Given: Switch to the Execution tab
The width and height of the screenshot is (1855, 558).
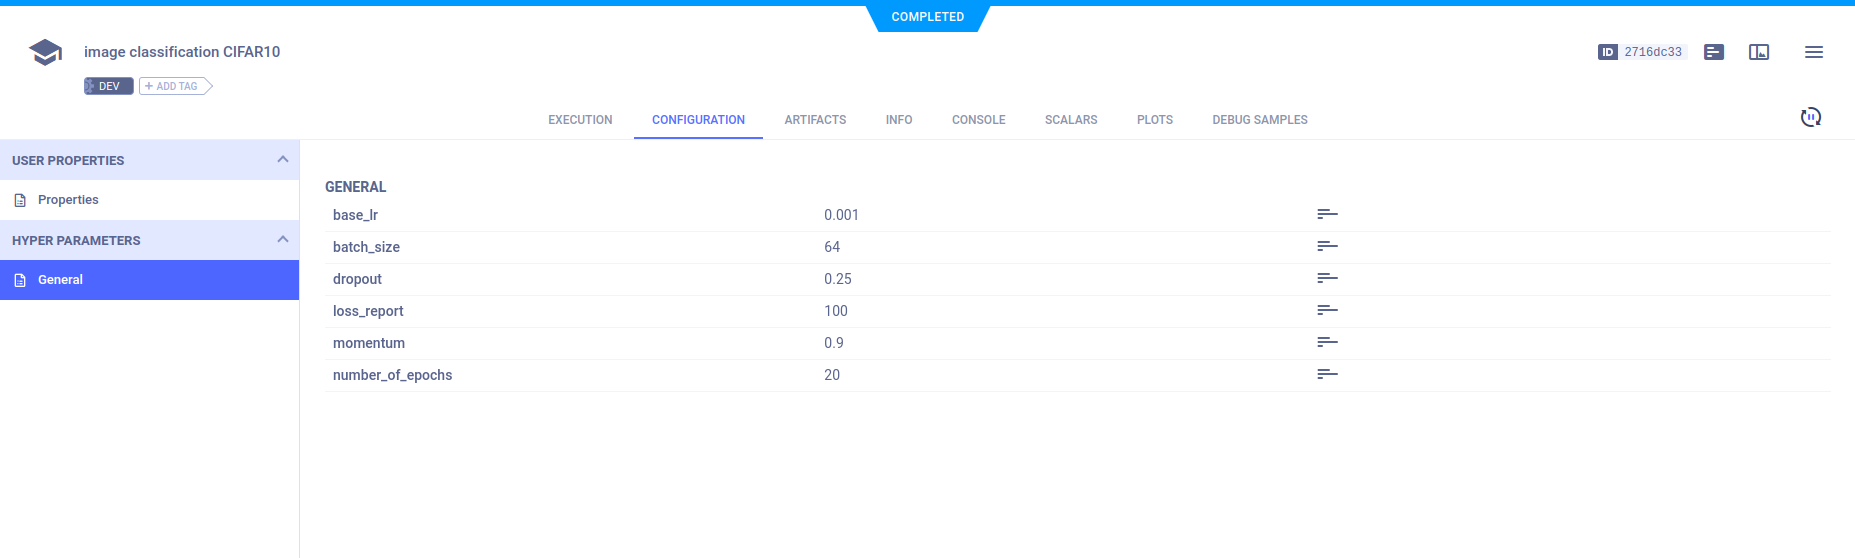Looking at the screenshot, I should pyautogui.click(x=580, y=120).
